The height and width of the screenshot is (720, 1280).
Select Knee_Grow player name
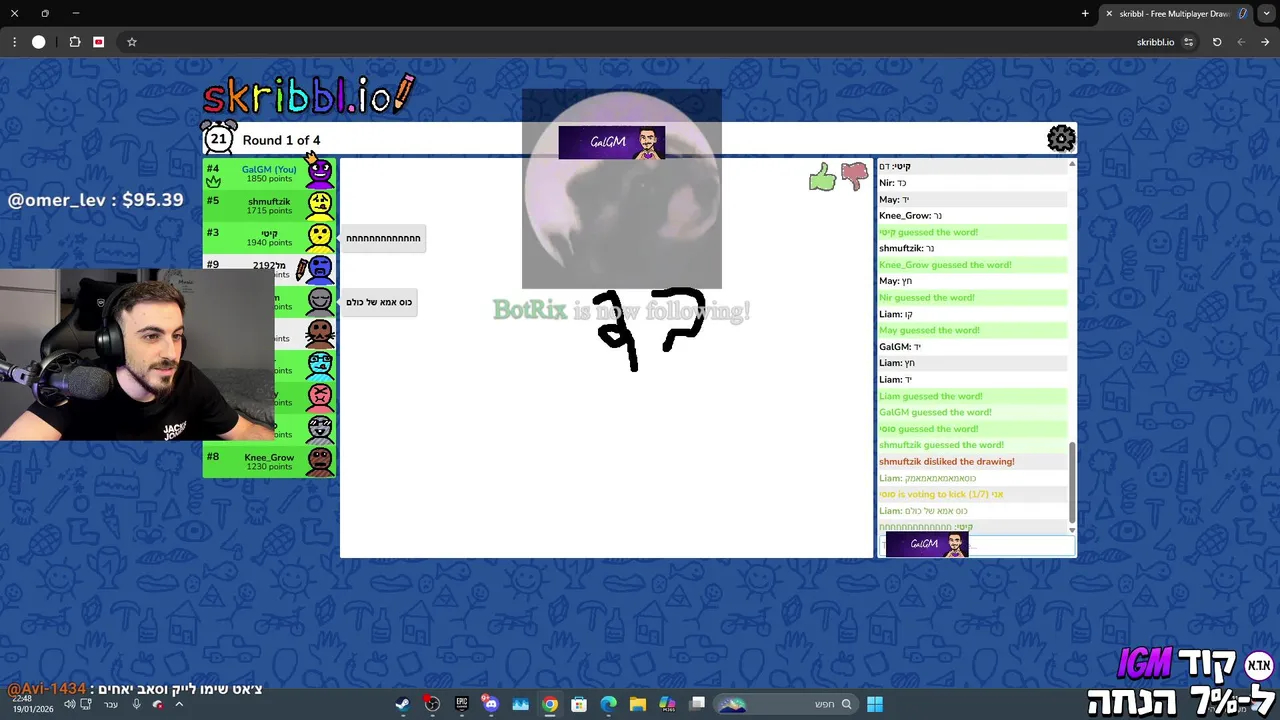269,457
